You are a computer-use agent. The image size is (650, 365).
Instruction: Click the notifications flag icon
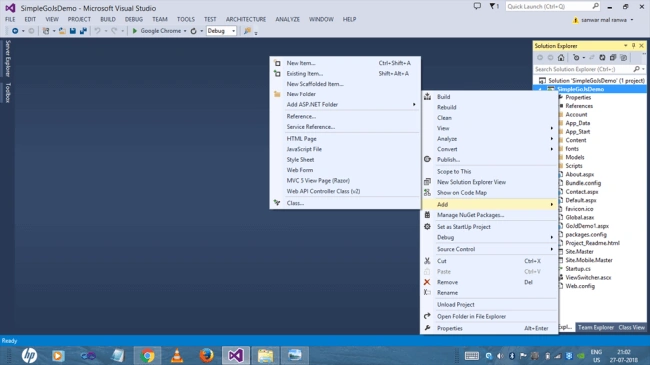tap(494, 6)
